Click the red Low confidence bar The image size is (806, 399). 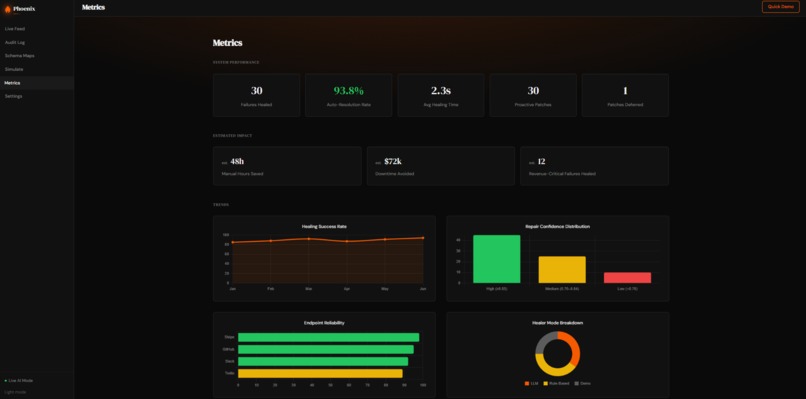tap(627, 278)
